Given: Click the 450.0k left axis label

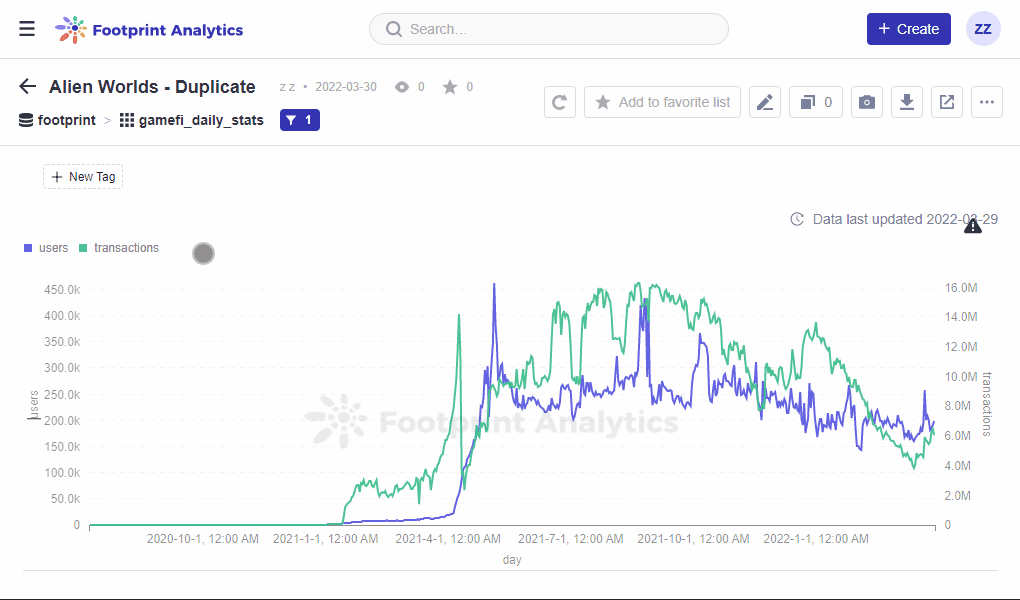Looking at the screenshot, I should click(x=62, y=290).
